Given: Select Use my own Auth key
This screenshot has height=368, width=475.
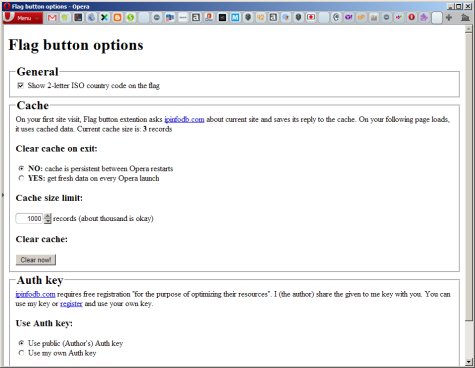Looking at the screenshot, I should pyautogui.click(x=21, y=353).
